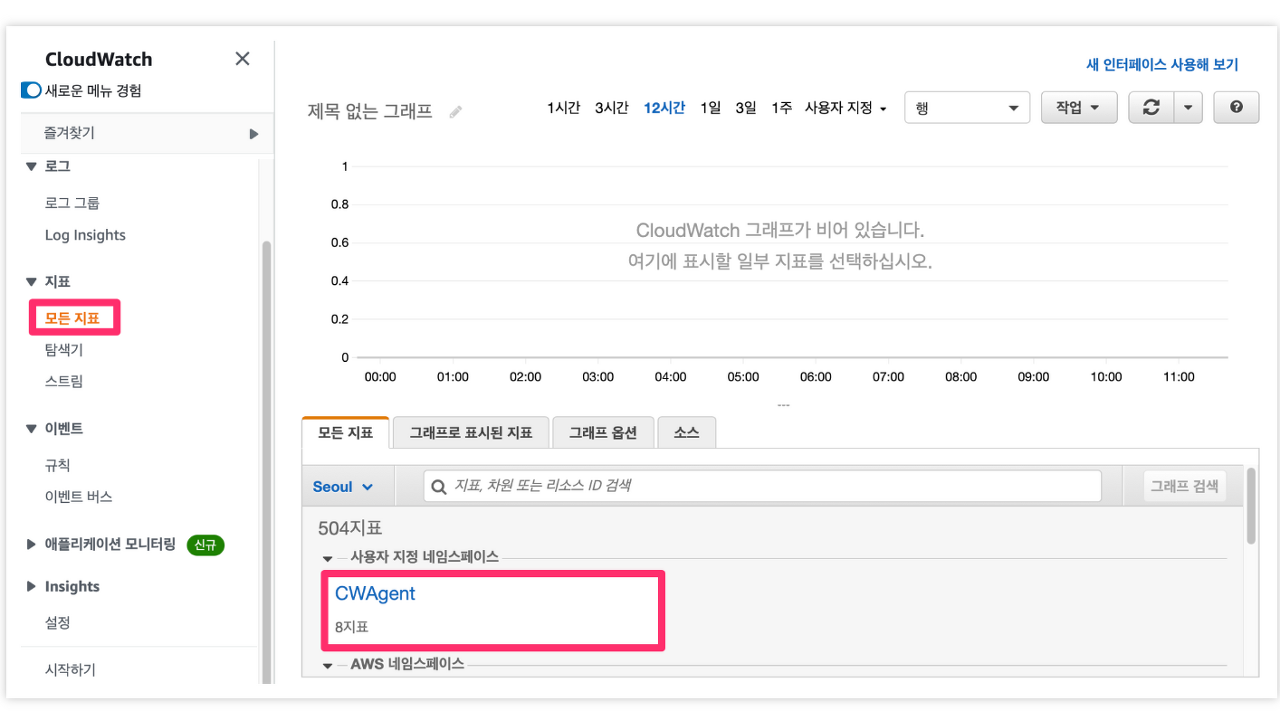Set time range to 1시간
Viewport: 1280px width, 720px height.
pyautogui.click(x=563, y=108)
